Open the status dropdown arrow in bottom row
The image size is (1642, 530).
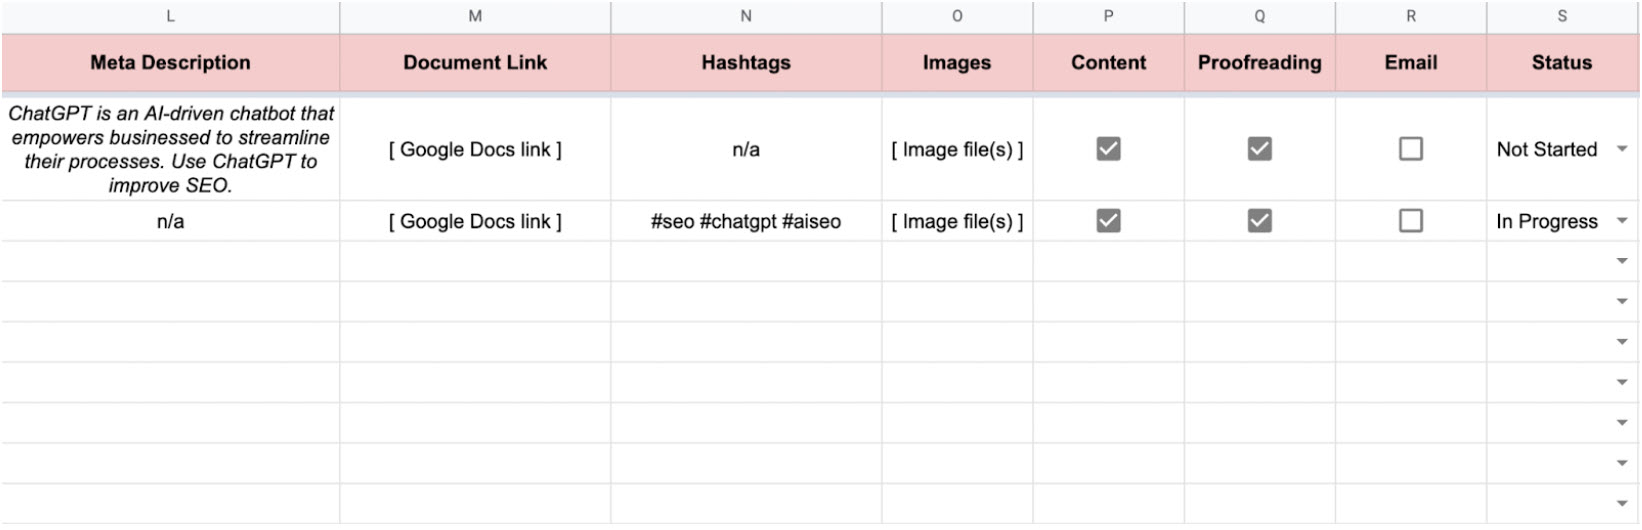click(1622, 504)
